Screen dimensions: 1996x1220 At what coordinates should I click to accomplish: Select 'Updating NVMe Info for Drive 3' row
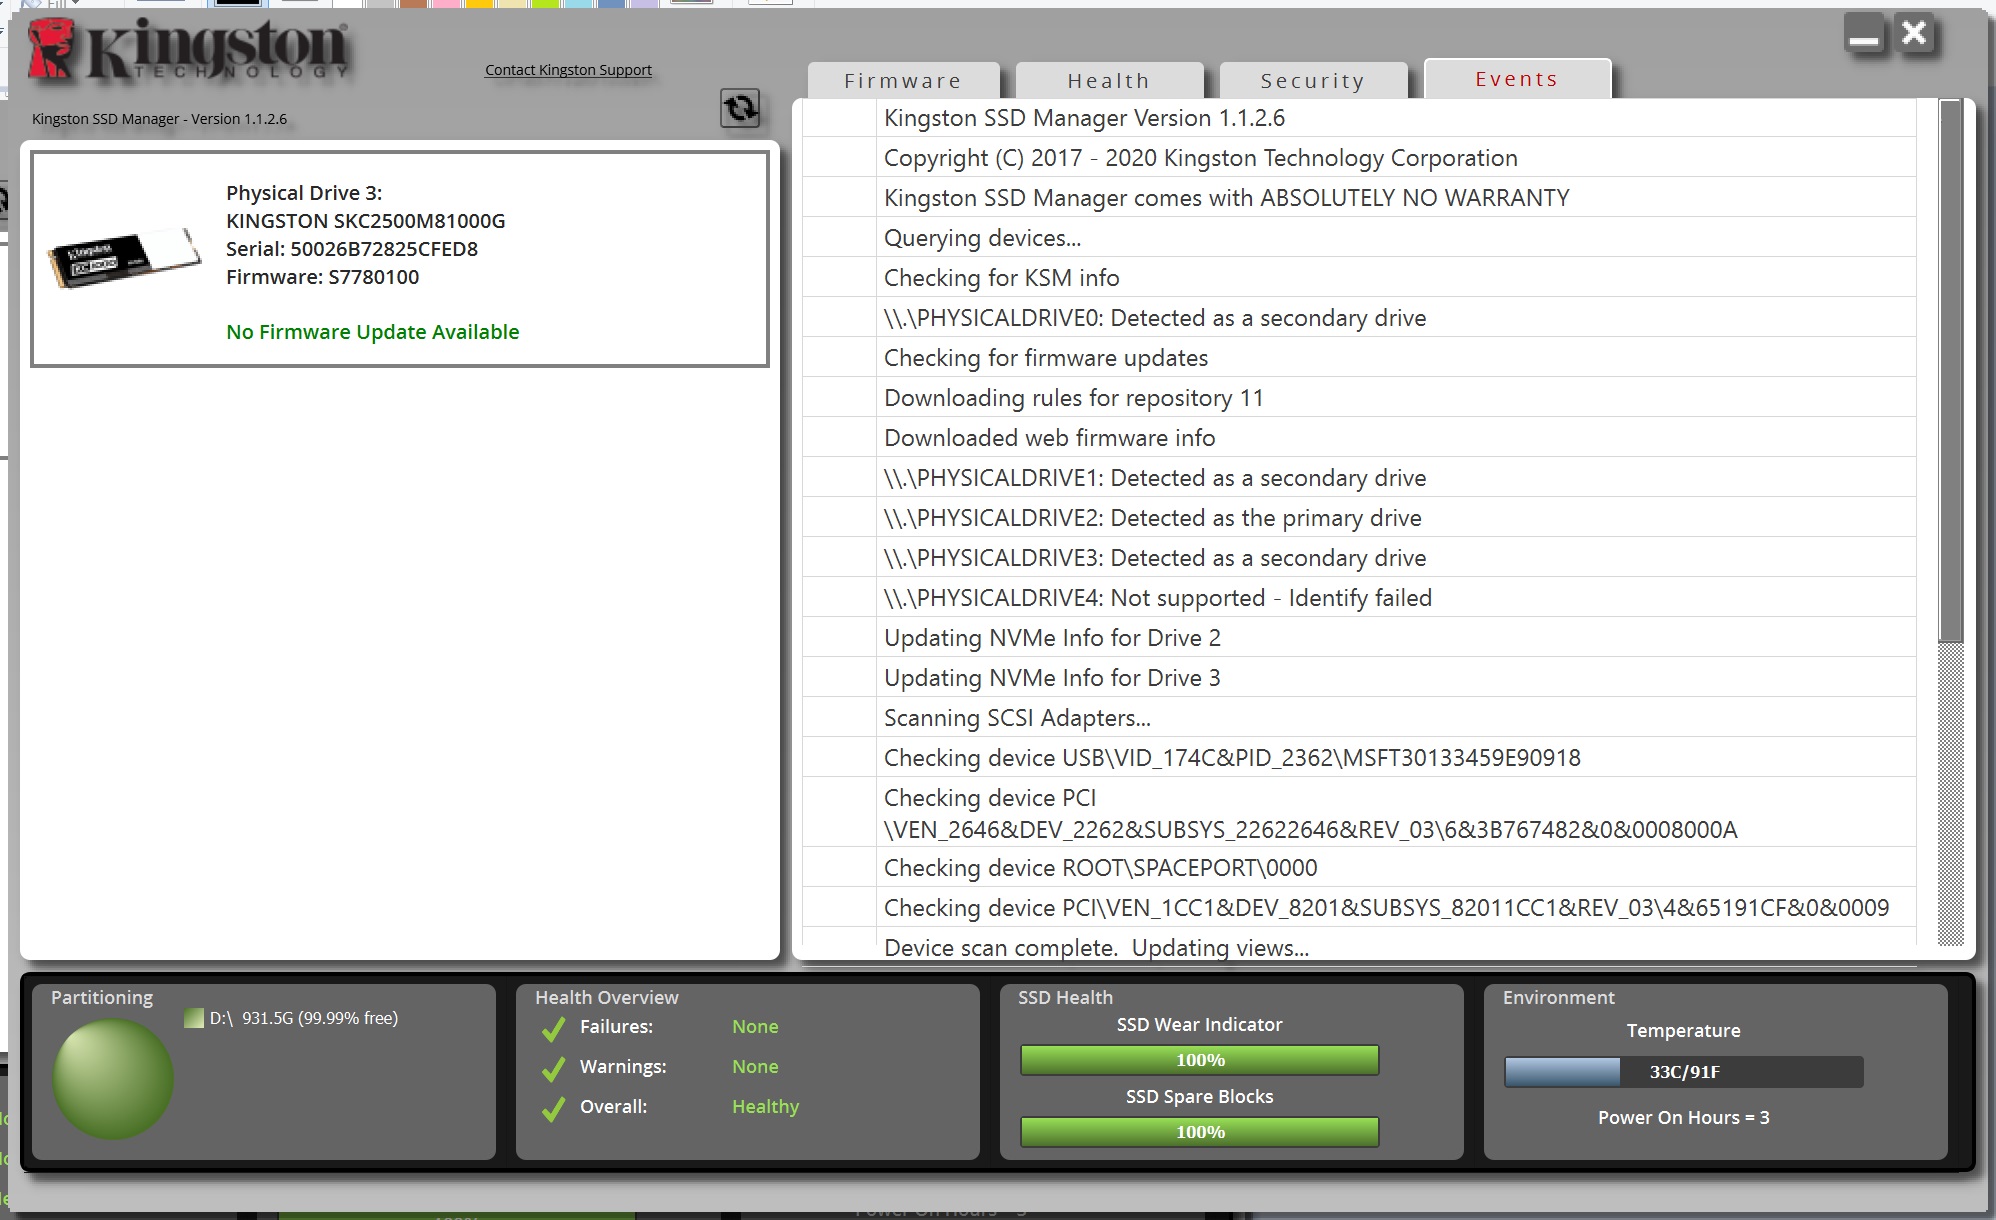pos(1360,677)
